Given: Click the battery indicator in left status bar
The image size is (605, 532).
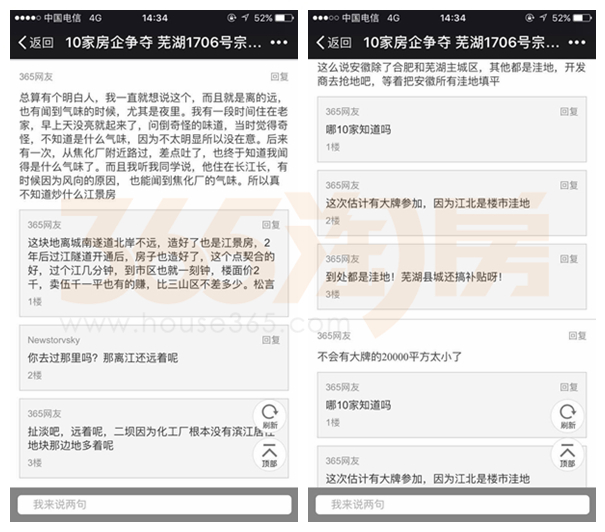Looking at the screenshot, I should (284, 18).
